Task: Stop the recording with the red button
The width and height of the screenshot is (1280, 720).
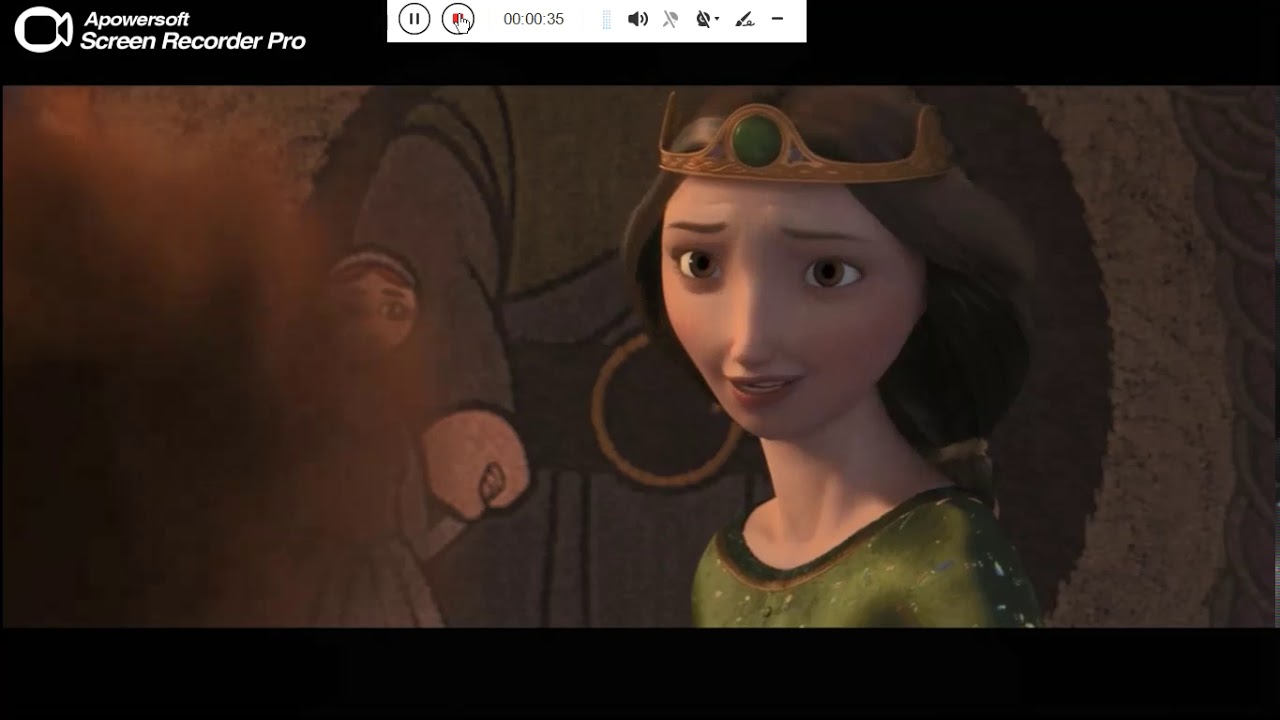Action: coord(458,19)
